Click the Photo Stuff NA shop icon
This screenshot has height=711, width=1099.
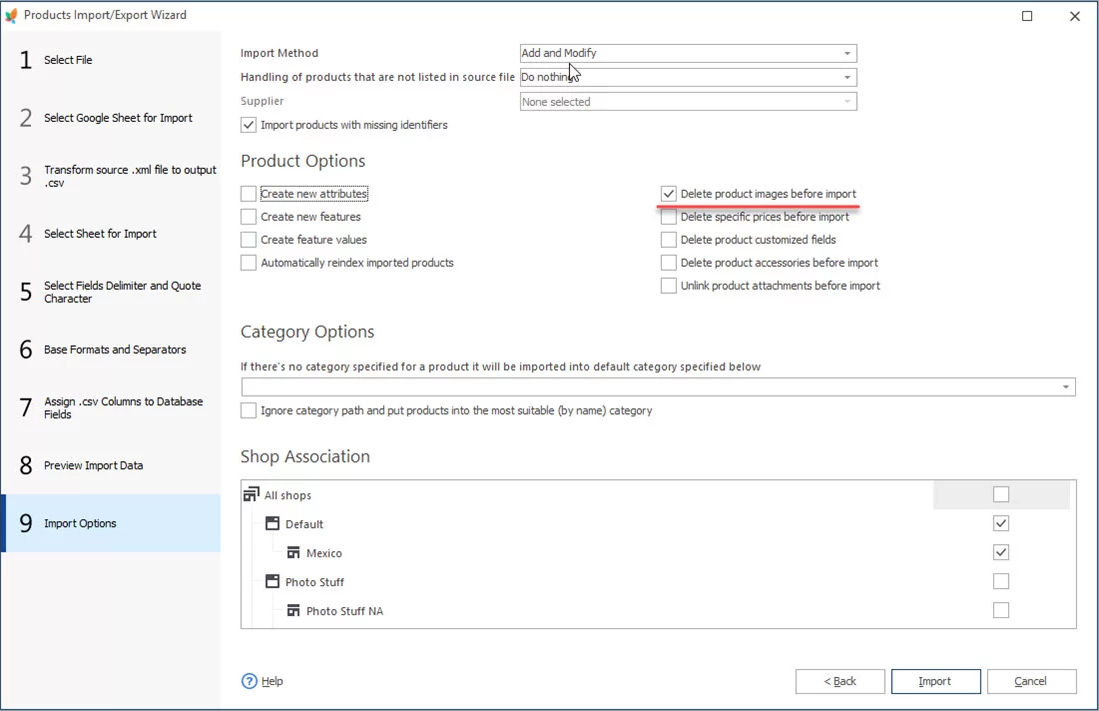point(293,611)
